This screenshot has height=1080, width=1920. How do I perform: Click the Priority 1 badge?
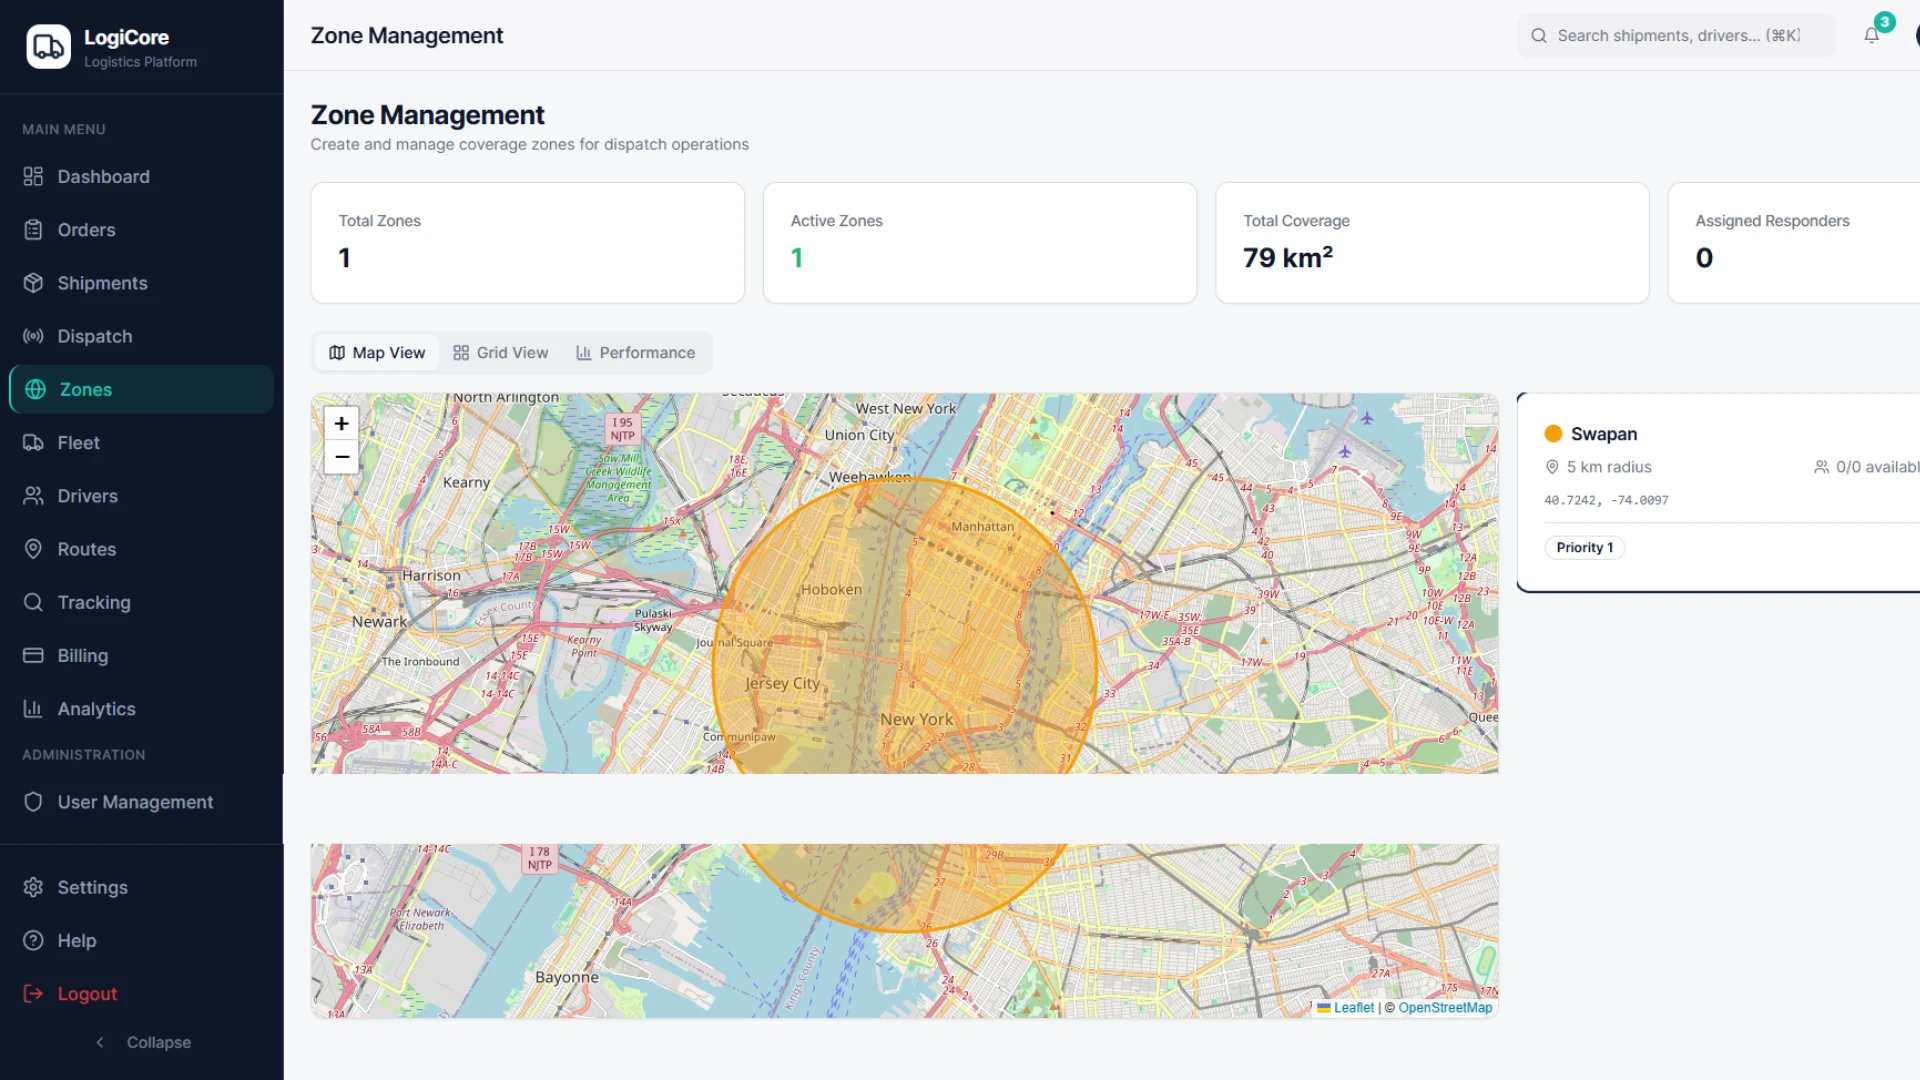click(1585, 548)
